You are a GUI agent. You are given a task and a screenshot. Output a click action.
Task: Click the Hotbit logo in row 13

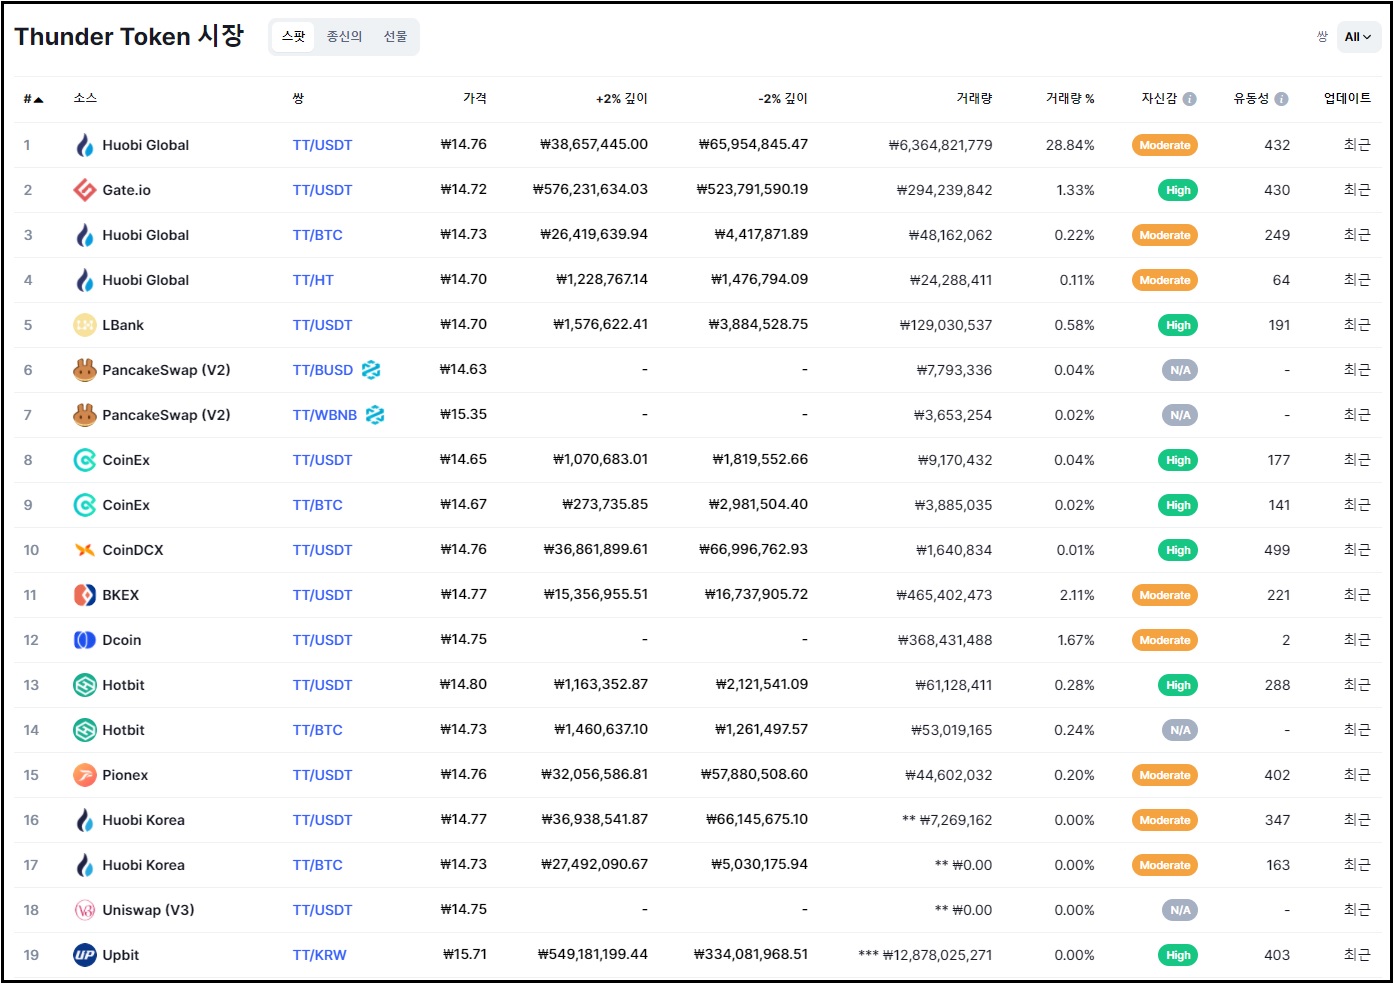pyautogui.click(x=85, y=685)
